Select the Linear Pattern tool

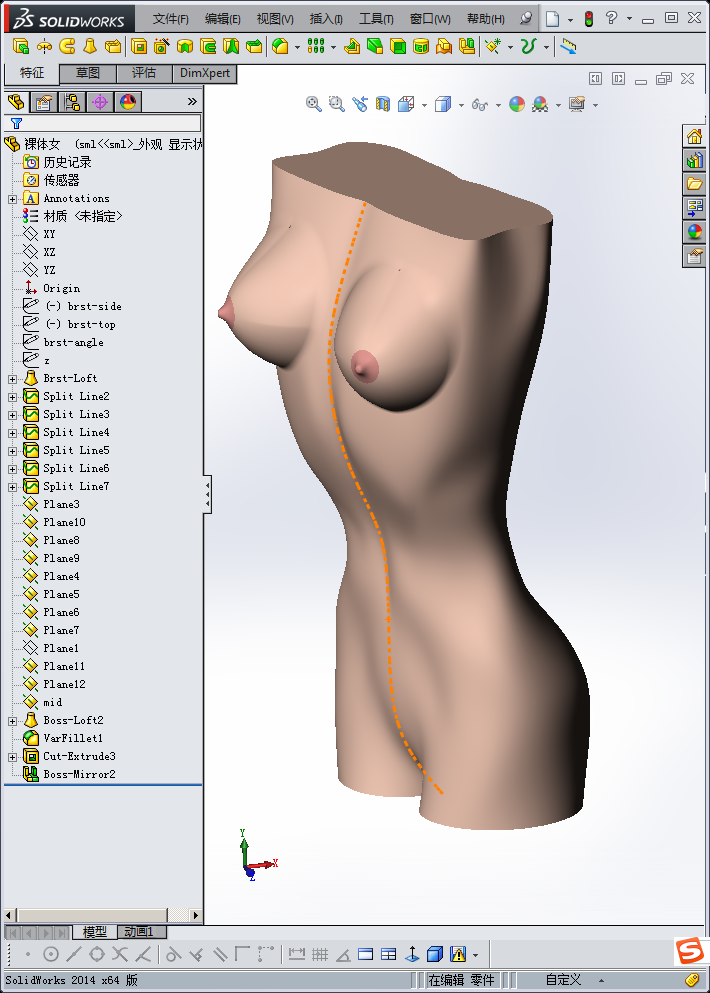pyautogui.click(x=315, y=46)
